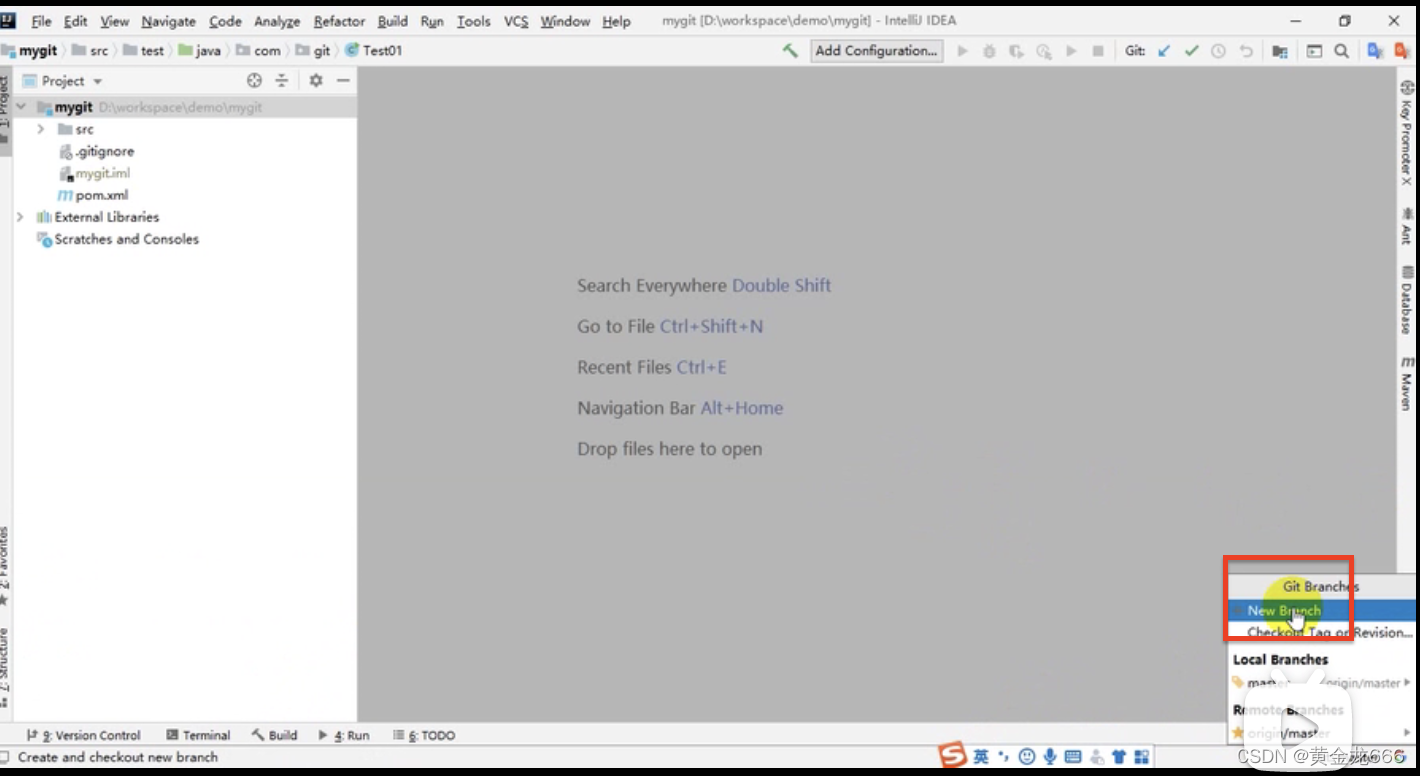Select .gitignore file in project tree

97,151
